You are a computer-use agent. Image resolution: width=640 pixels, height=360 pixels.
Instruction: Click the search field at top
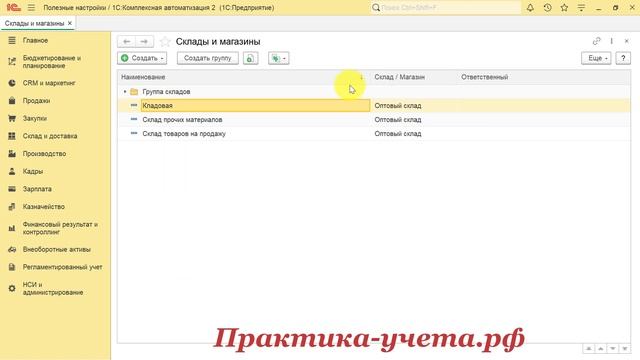point(446,7)
